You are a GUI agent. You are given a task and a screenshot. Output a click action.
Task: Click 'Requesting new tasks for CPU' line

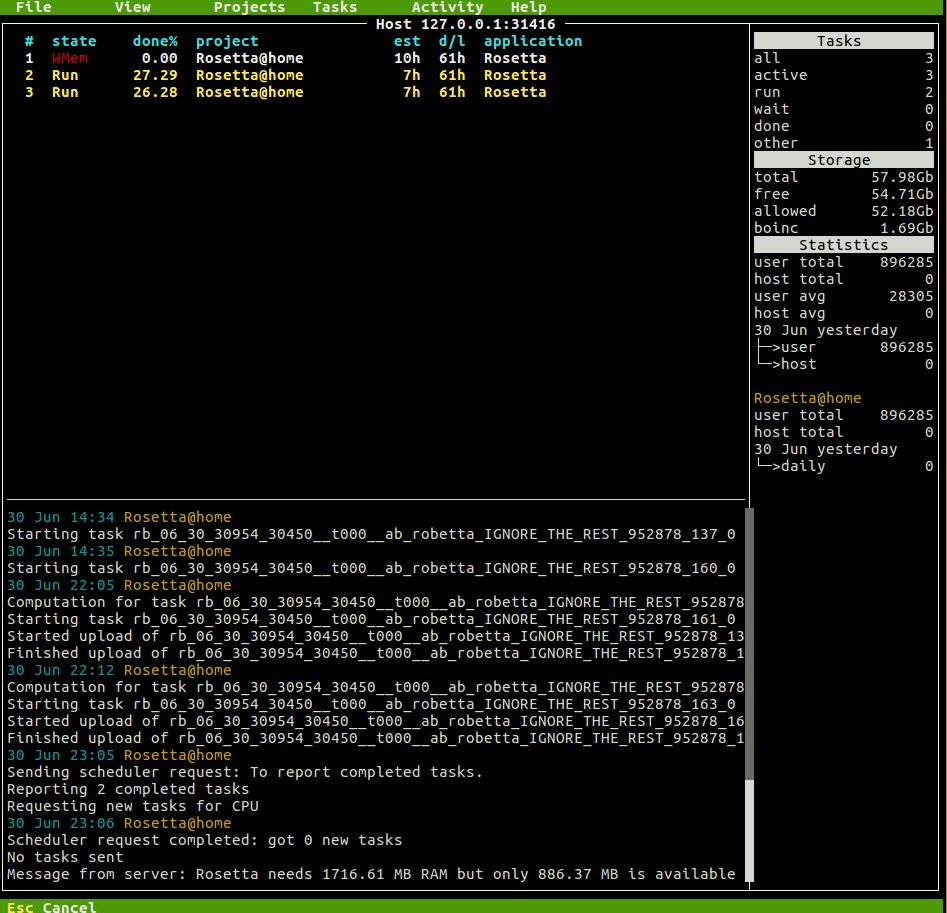132,806
